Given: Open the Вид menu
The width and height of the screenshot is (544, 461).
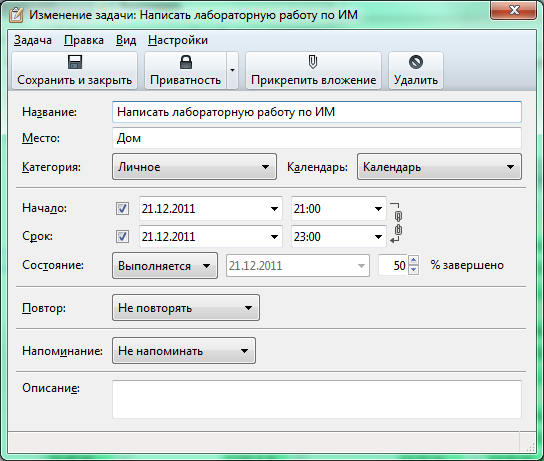Looking at the screenshot, I should [126, 40].
